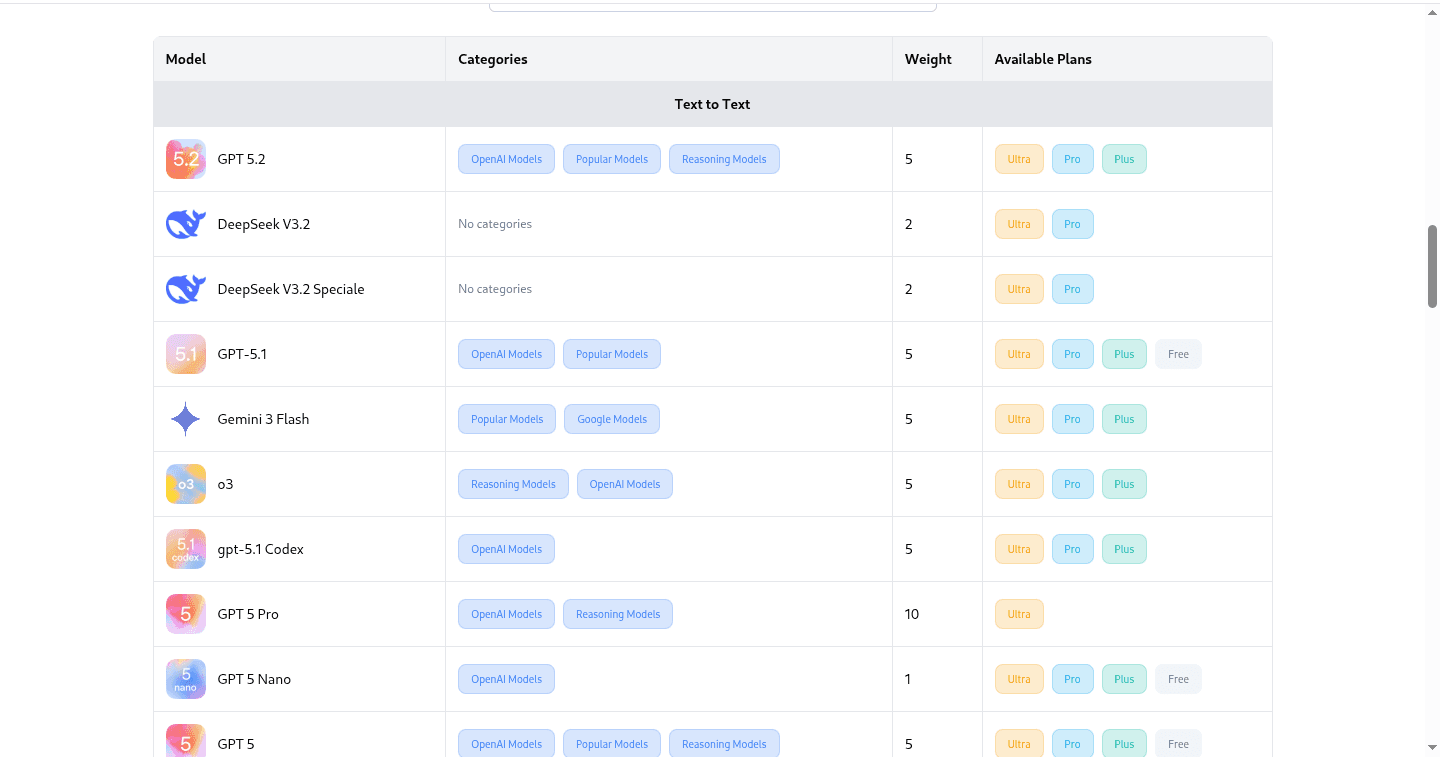This screenshot has width=1440, height=757.
Task: Click the Gemini 3 Flash star icon
Action: [x=186, y=419]
